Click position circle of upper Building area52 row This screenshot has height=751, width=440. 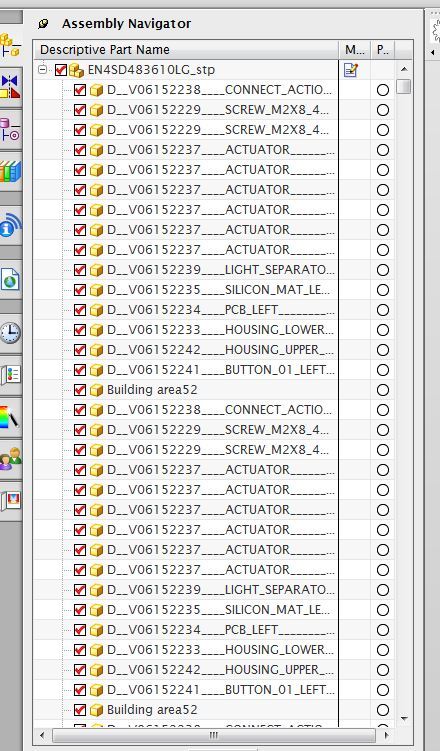(383, 390)
